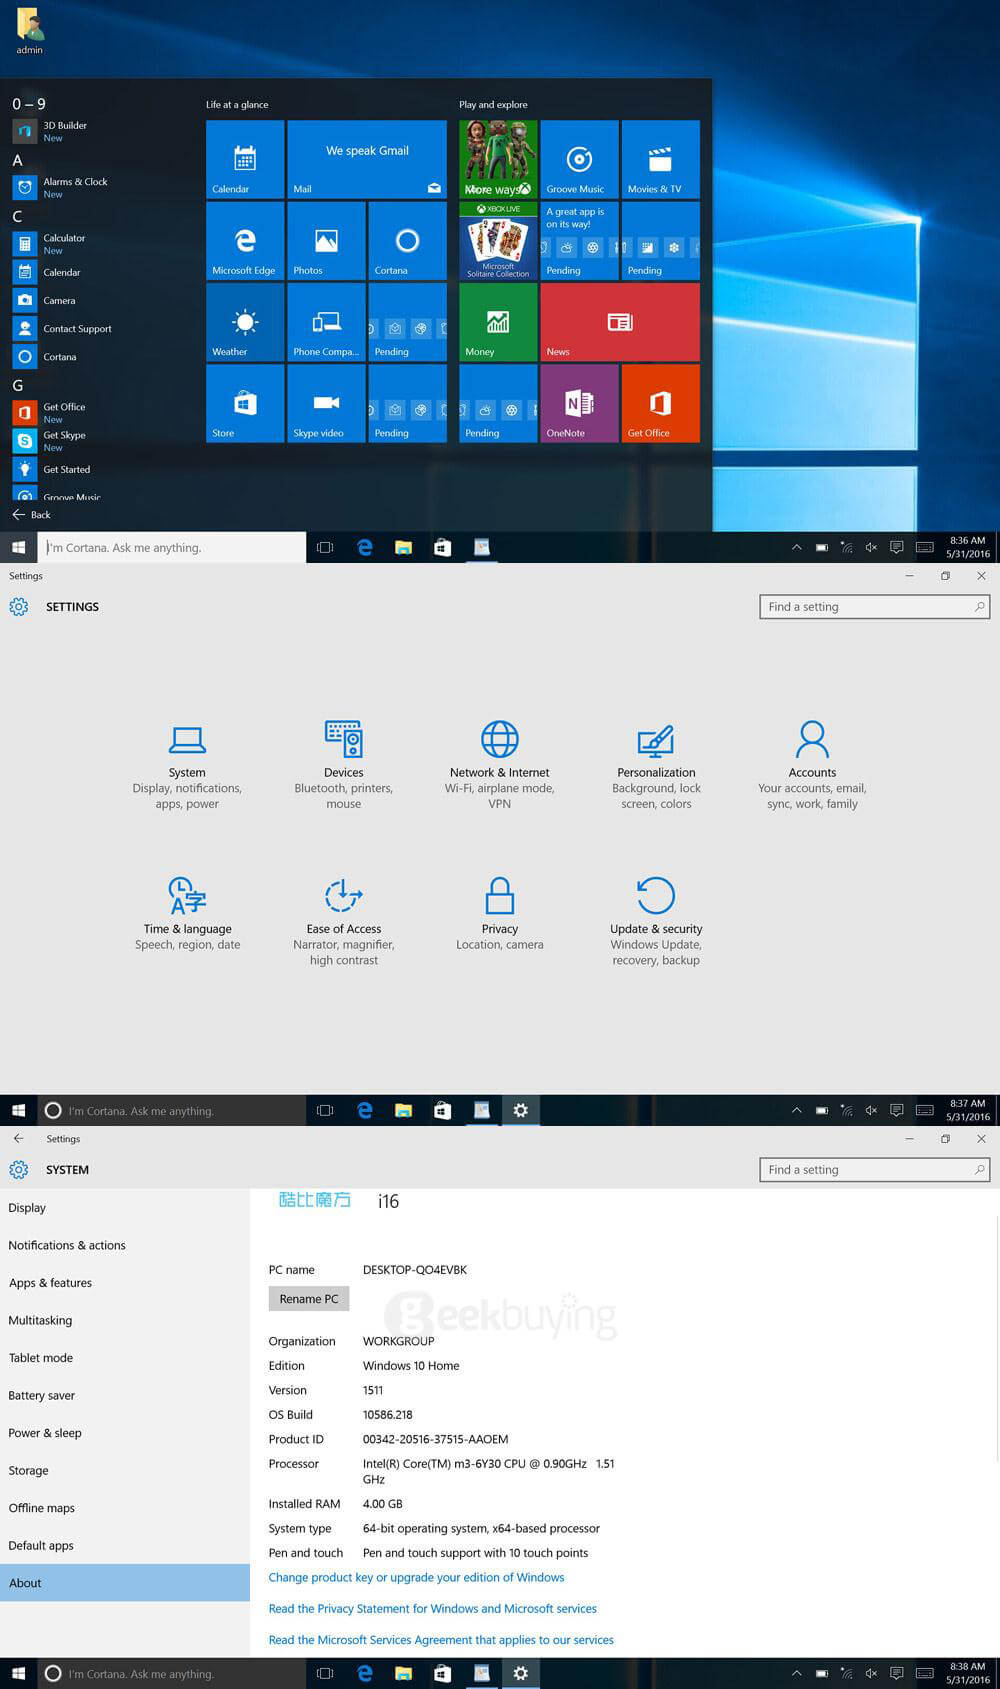The height and width of the screenshot is (1689, 1000).
Task: Open Update & security settings
Action: click(x=656, y=920)
